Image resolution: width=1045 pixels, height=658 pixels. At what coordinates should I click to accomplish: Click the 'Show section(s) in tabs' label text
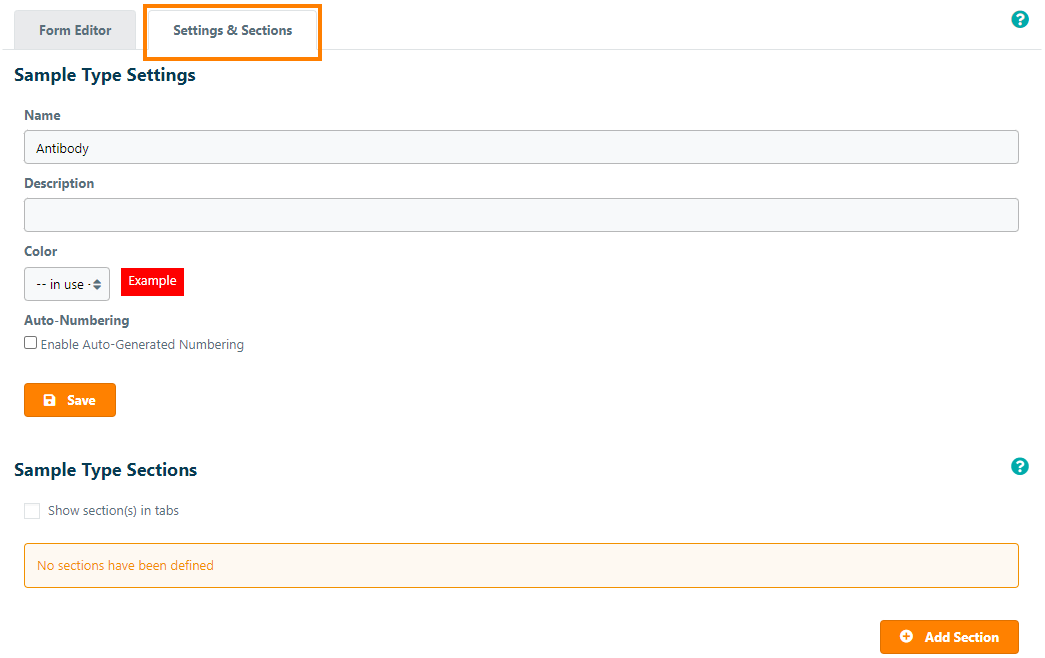coord(113,511)
